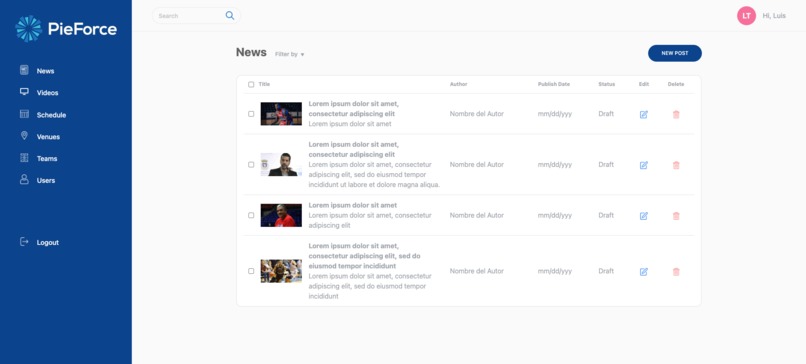The height and width of the screenshot is (364, 806).
Task: Edit the post with suited man thumbnail
Action: [644, 165]
